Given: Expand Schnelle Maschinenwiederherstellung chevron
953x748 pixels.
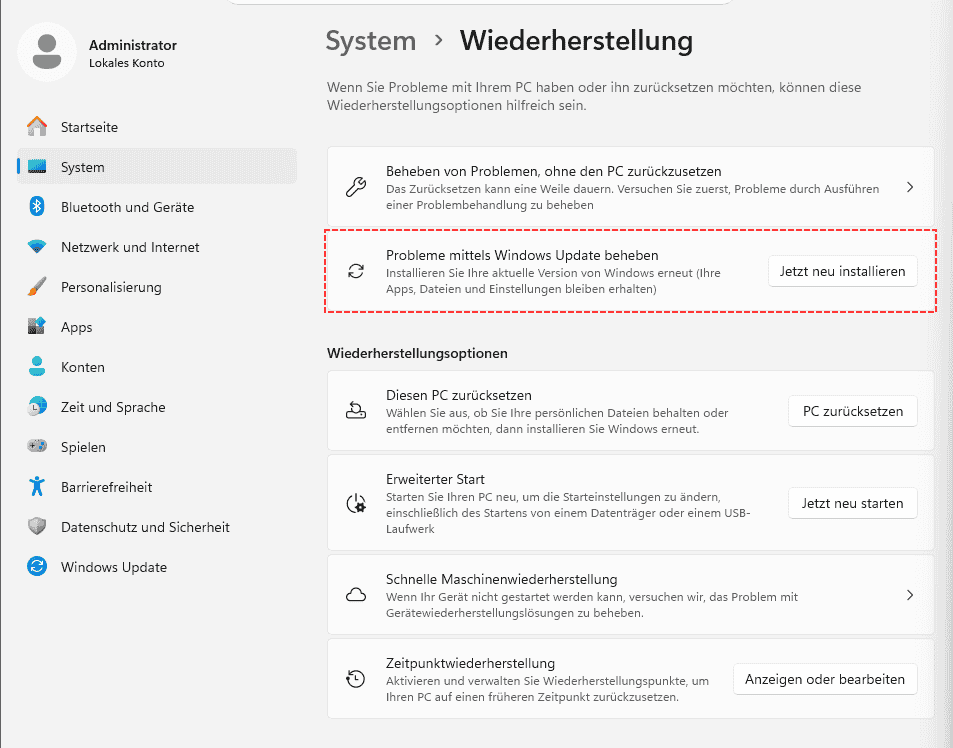Looking at the screenshot, I should click(910, 595).
